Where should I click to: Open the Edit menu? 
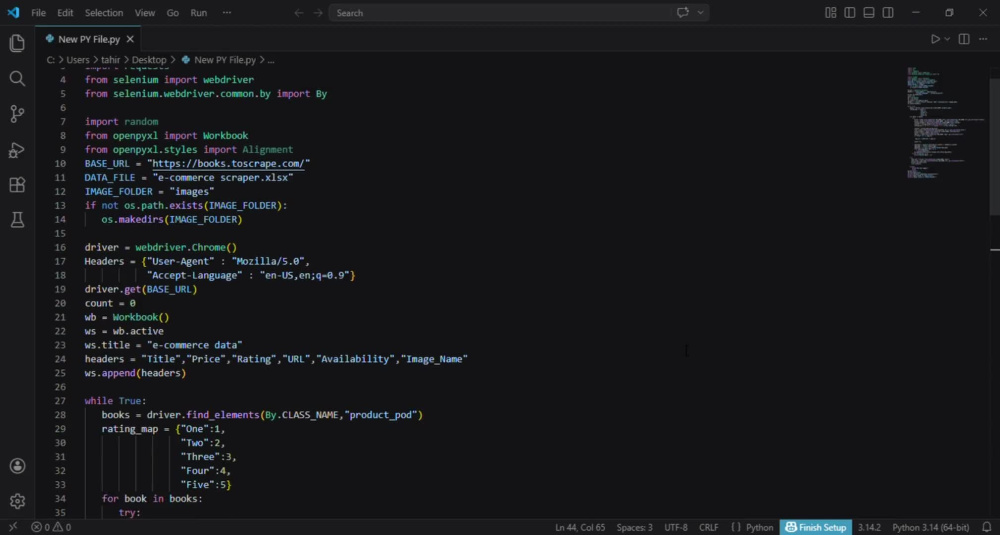click(x=65, y=13)
